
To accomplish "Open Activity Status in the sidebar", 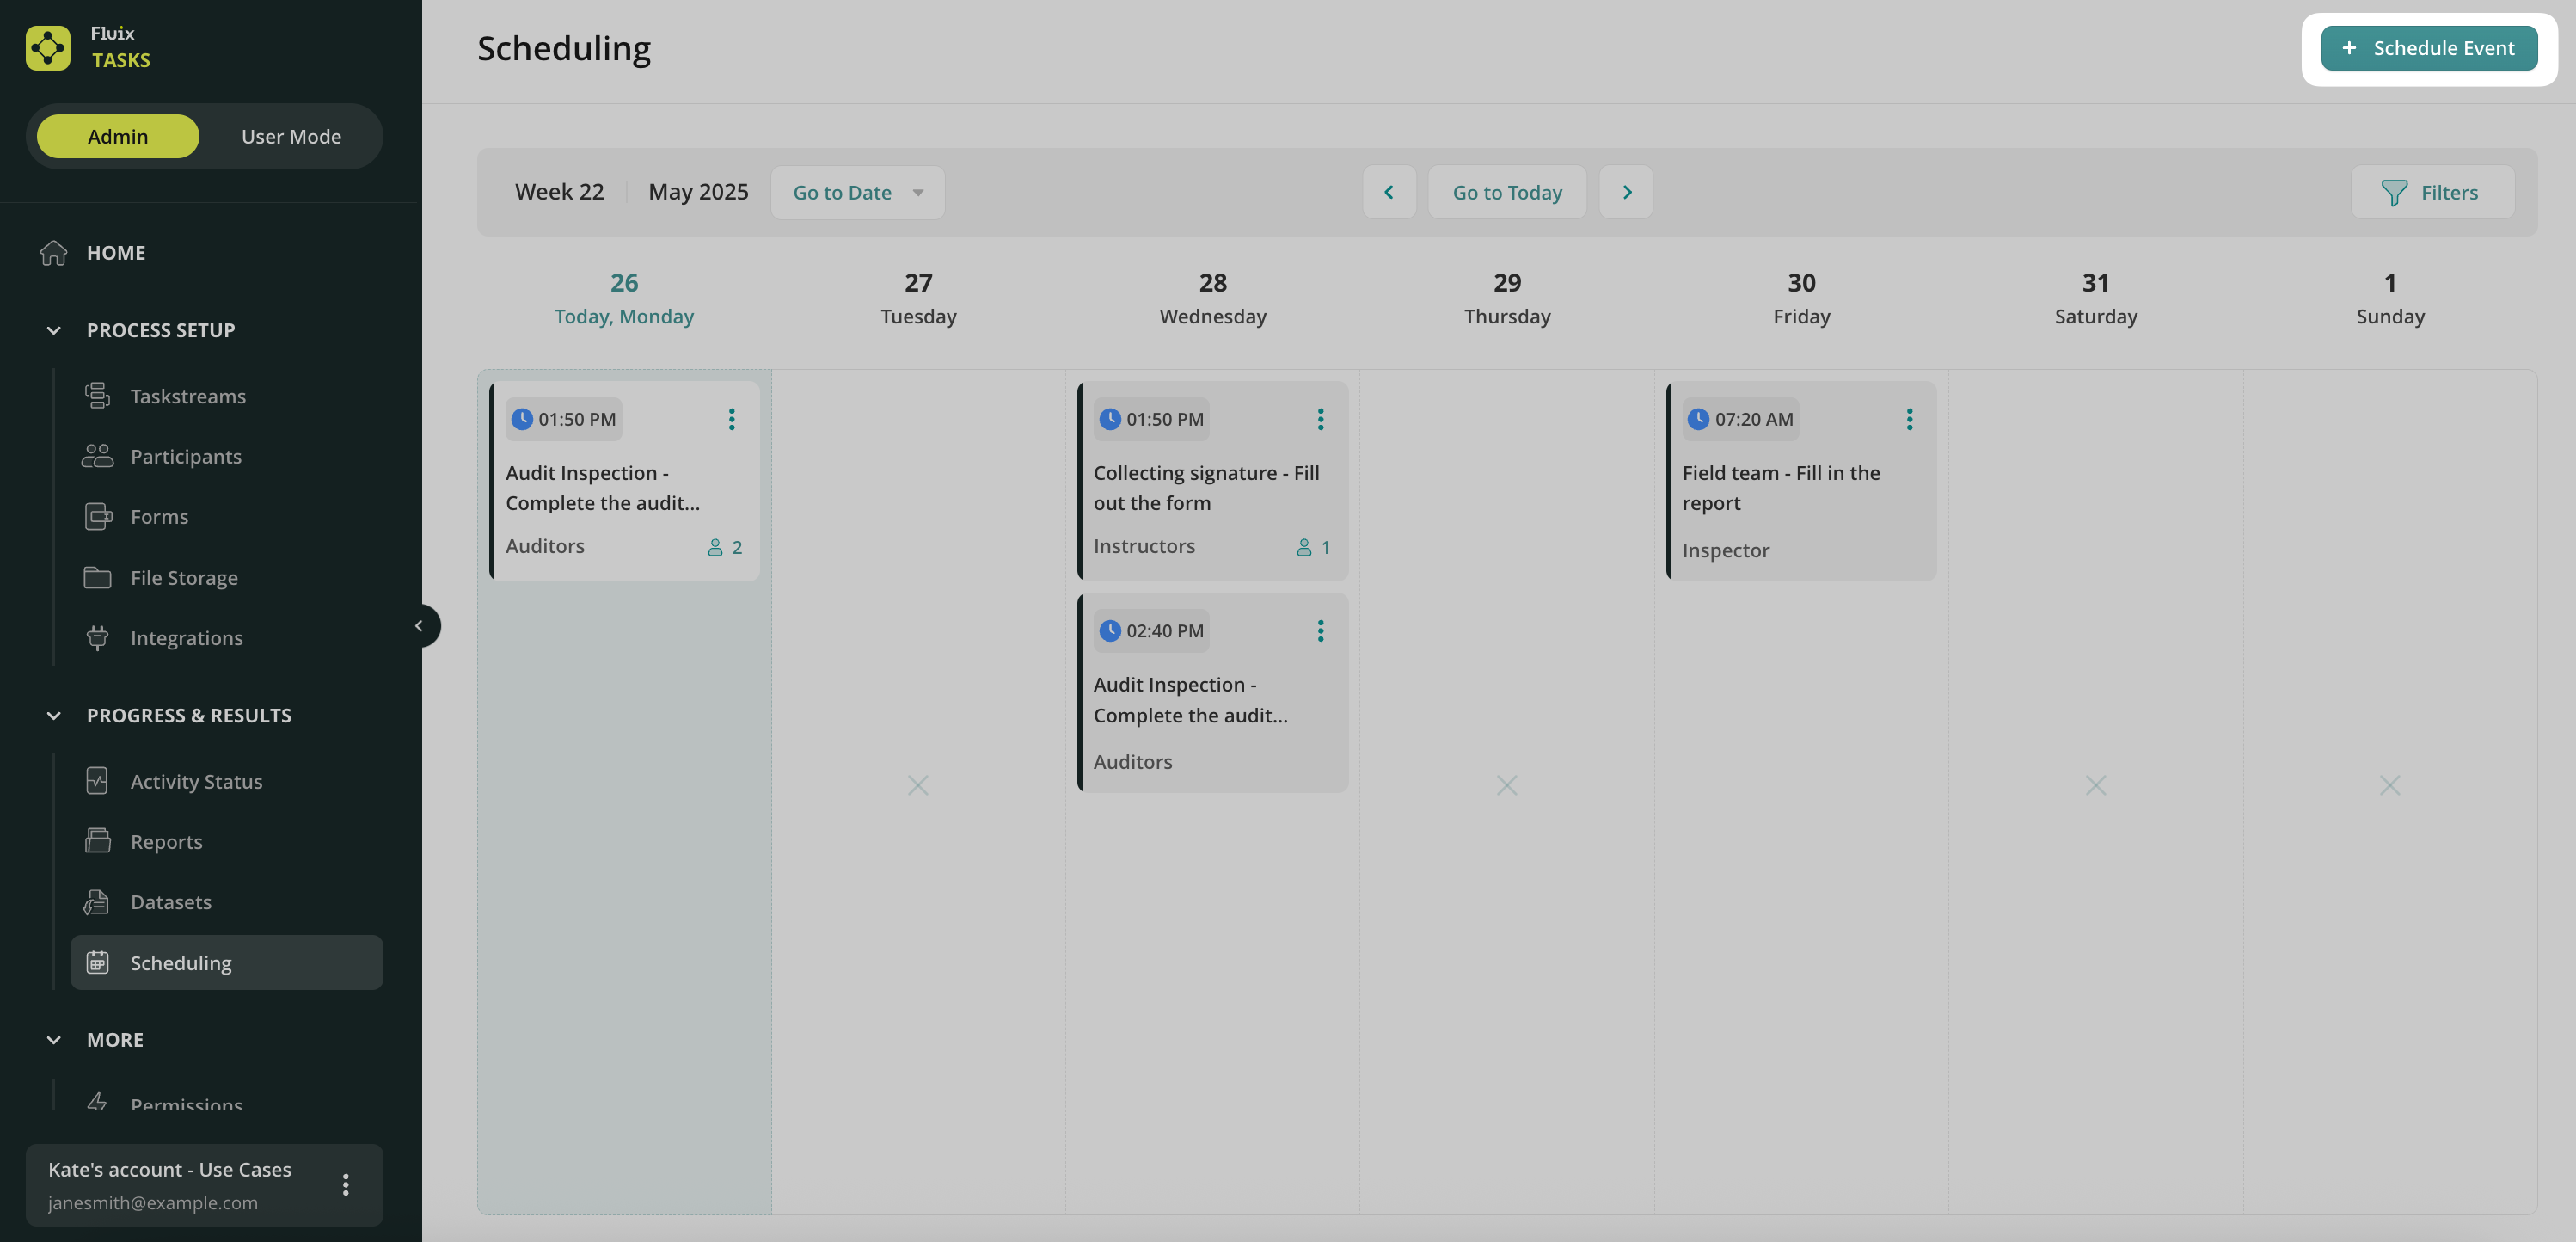I will 196,781.
